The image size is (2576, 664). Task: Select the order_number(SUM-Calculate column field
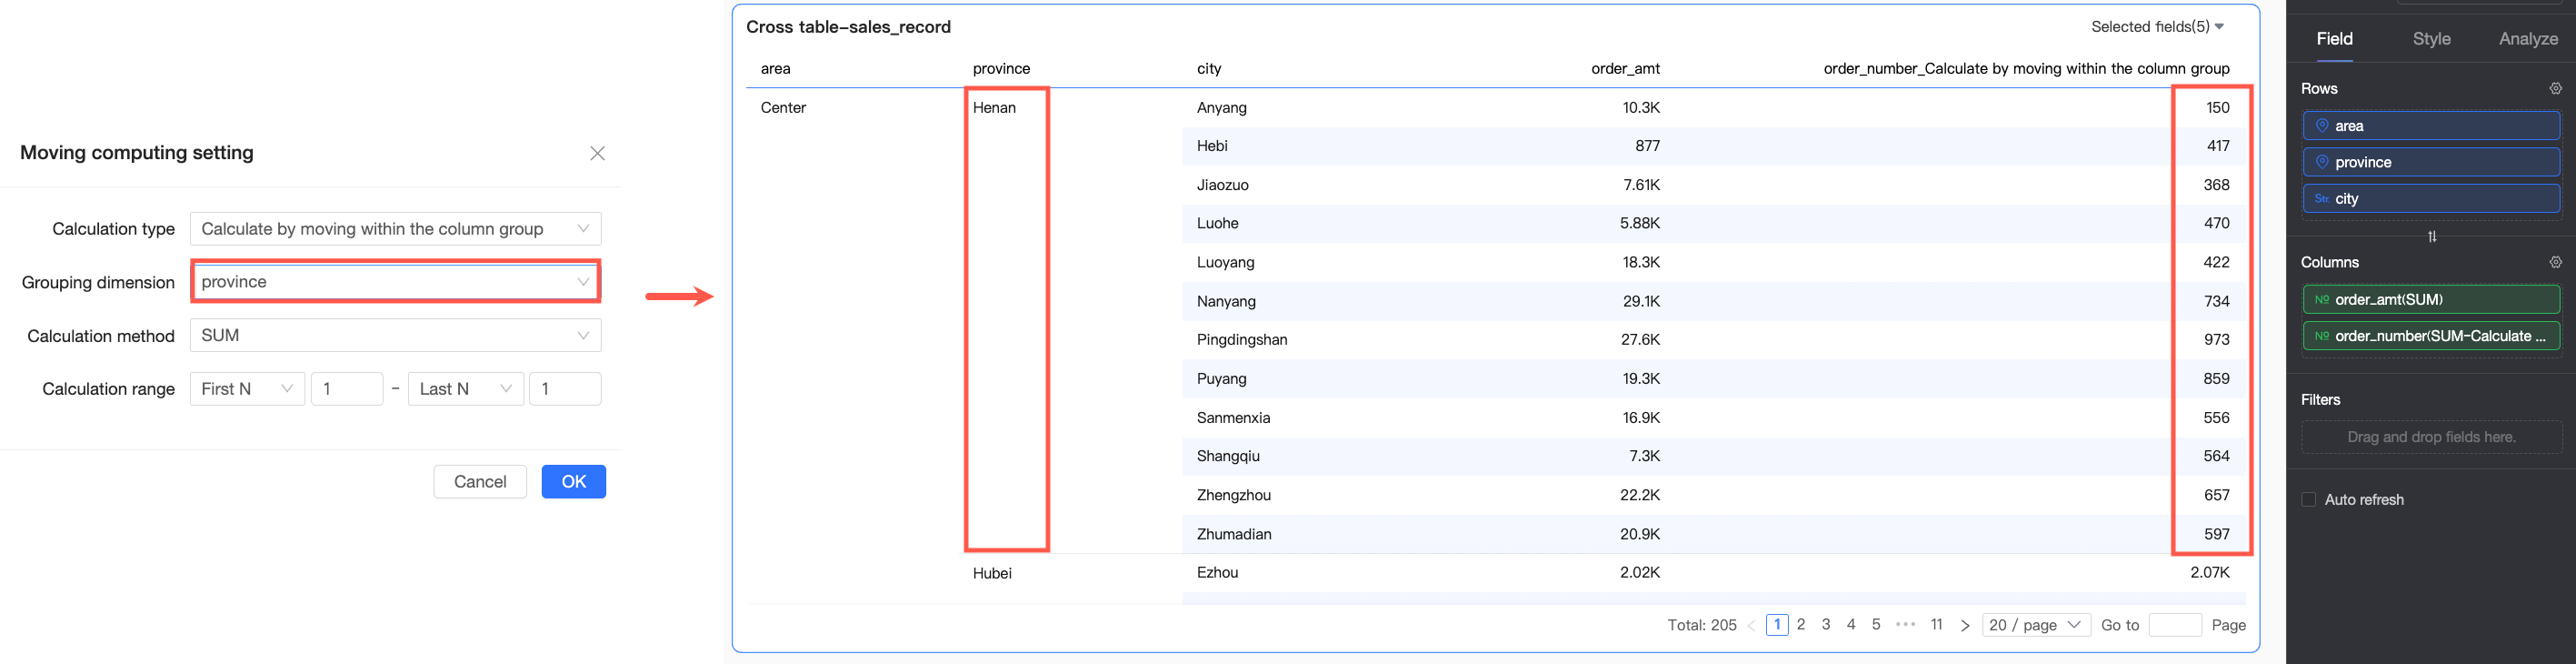2431,336
